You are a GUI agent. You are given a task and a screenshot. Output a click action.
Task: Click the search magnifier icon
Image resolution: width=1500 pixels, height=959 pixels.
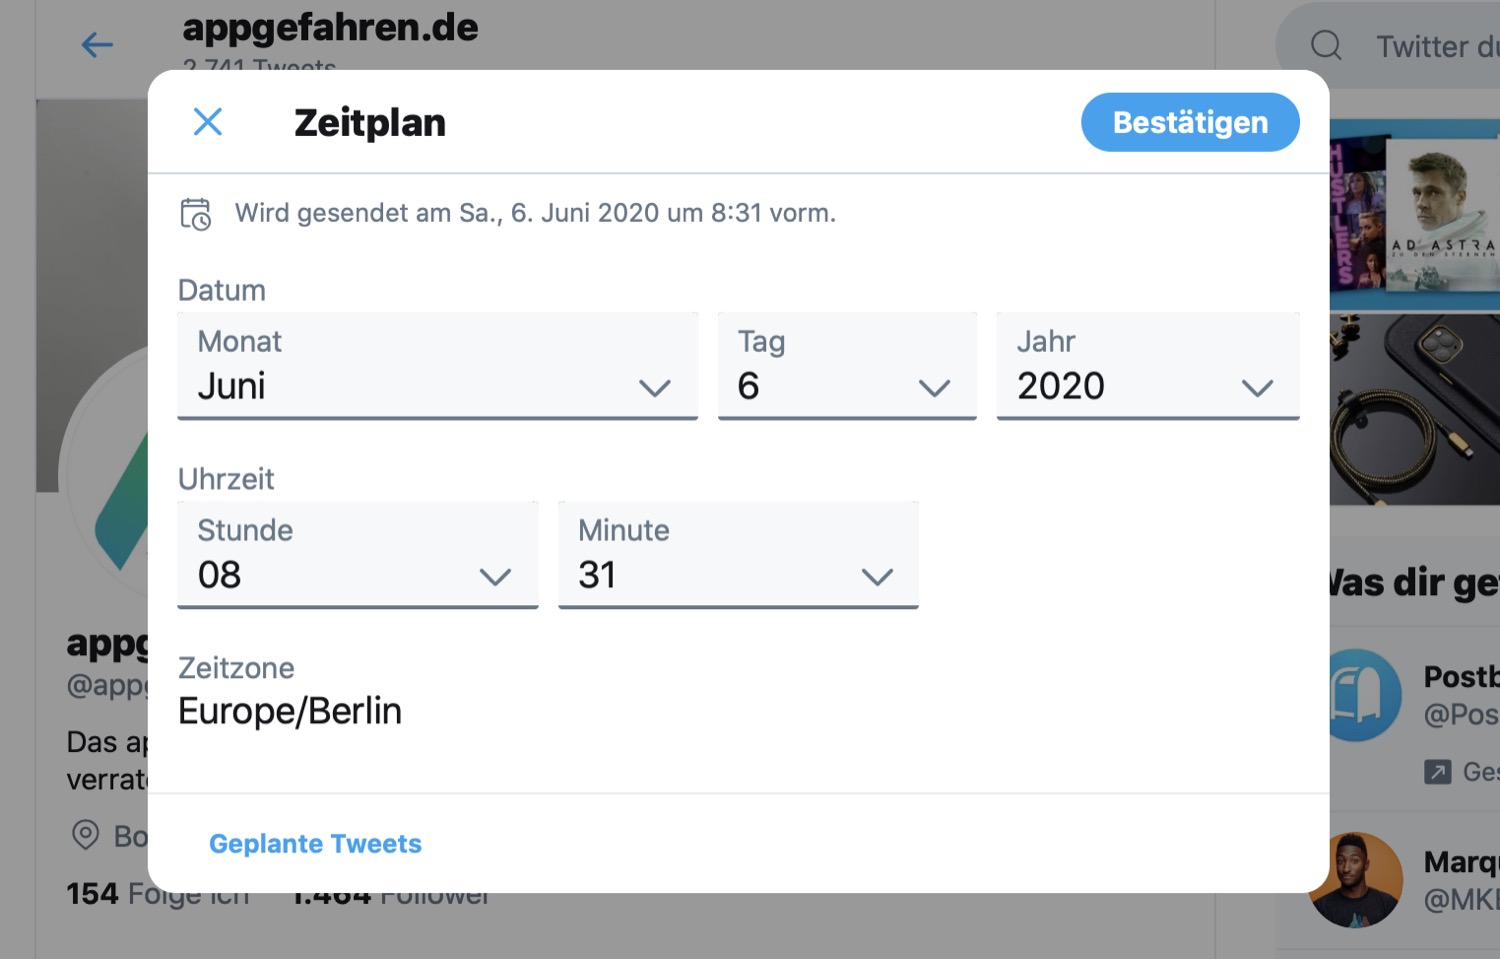click(1325, 45)
